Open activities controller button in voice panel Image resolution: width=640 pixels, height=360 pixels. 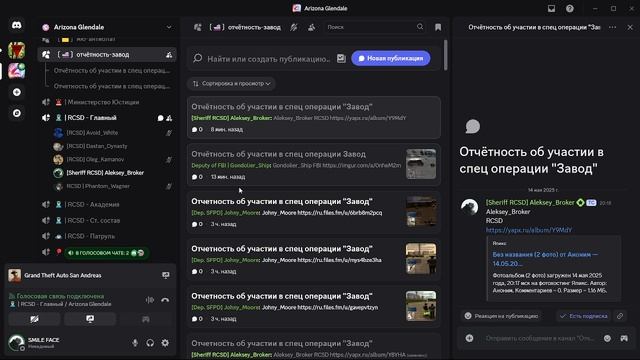click(x=146, y=319)
